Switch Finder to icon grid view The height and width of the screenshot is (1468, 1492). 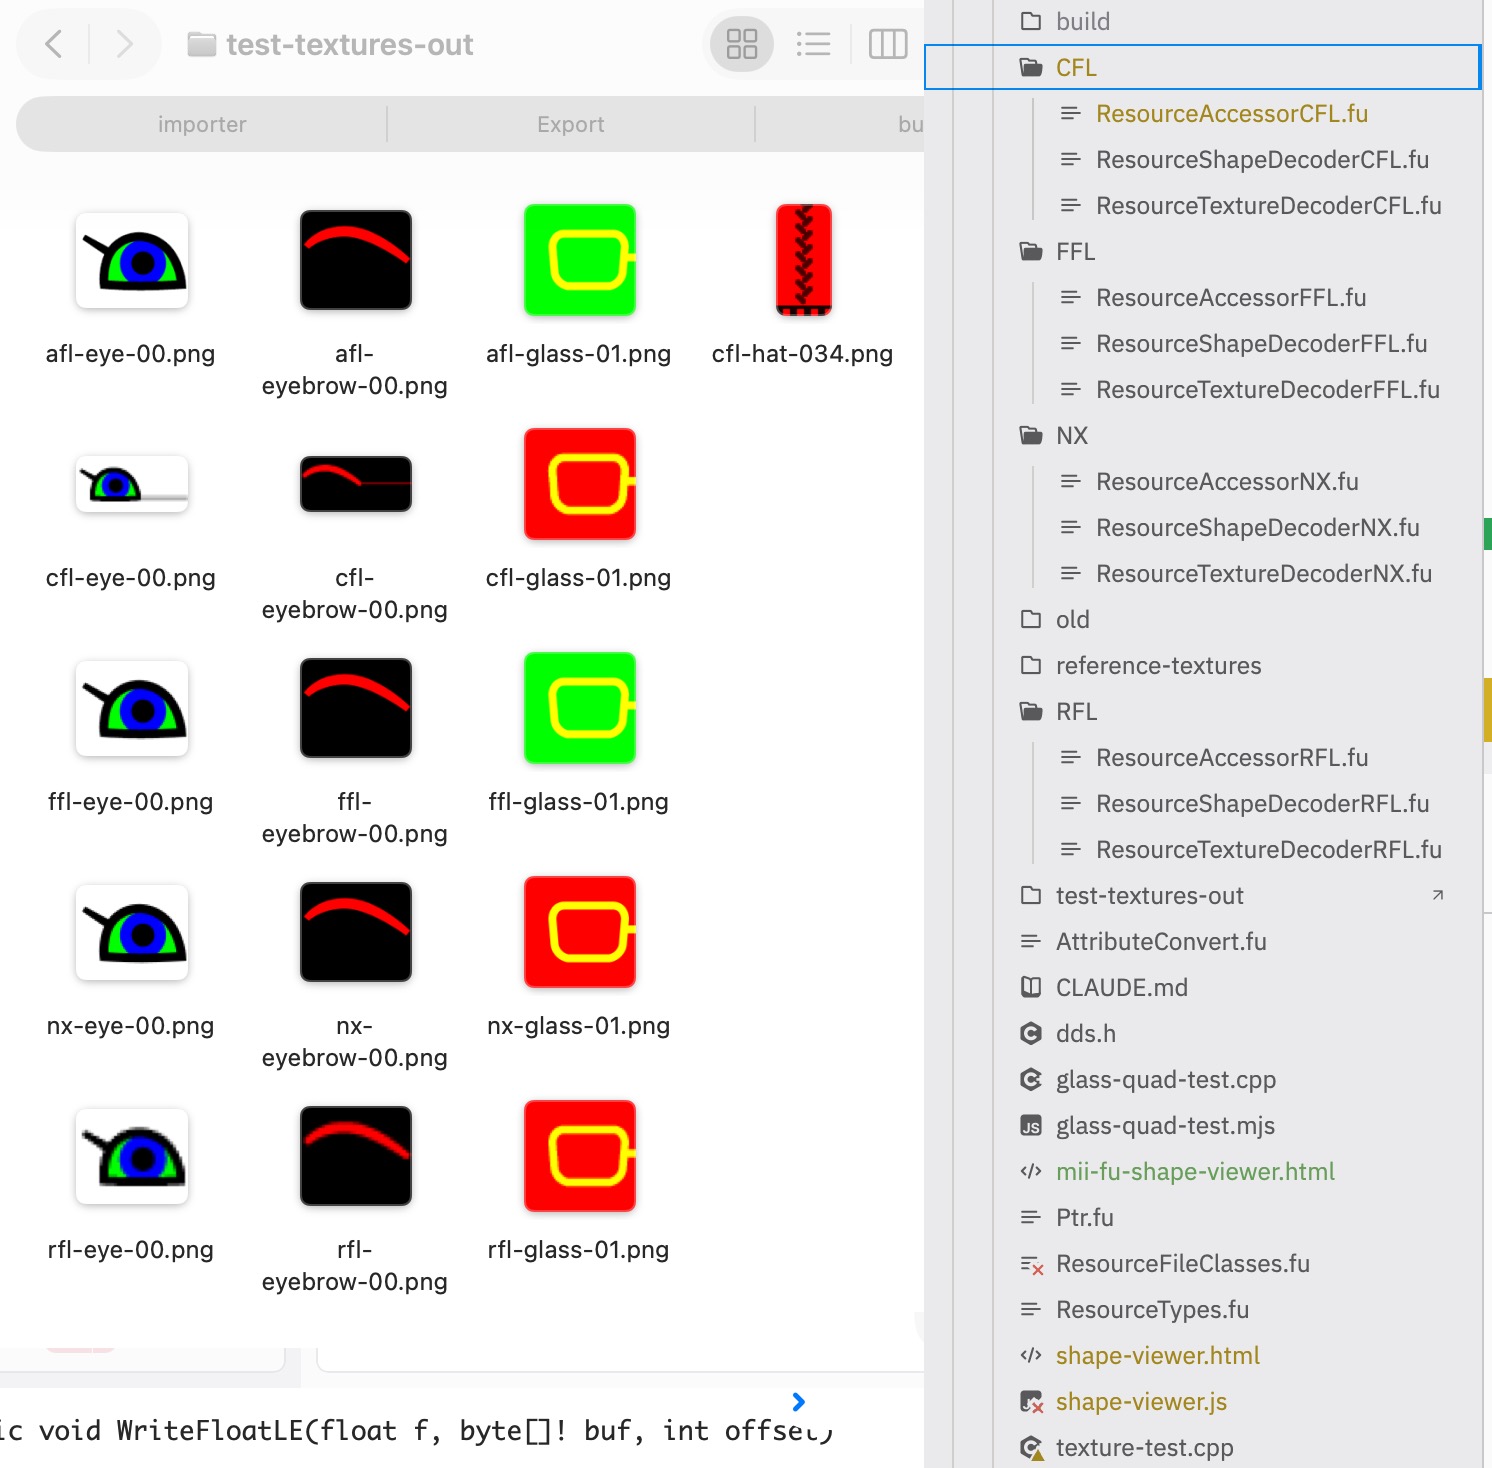742,44
